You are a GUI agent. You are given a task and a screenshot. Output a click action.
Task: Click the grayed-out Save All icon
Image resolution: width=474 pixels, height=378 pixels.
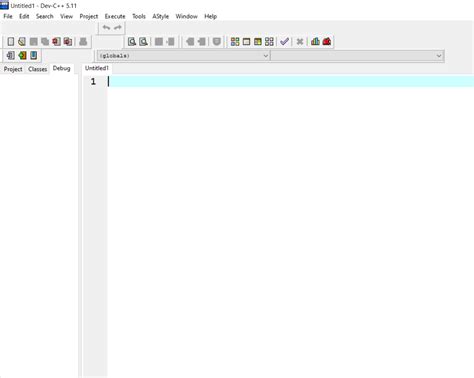point(45,42)
